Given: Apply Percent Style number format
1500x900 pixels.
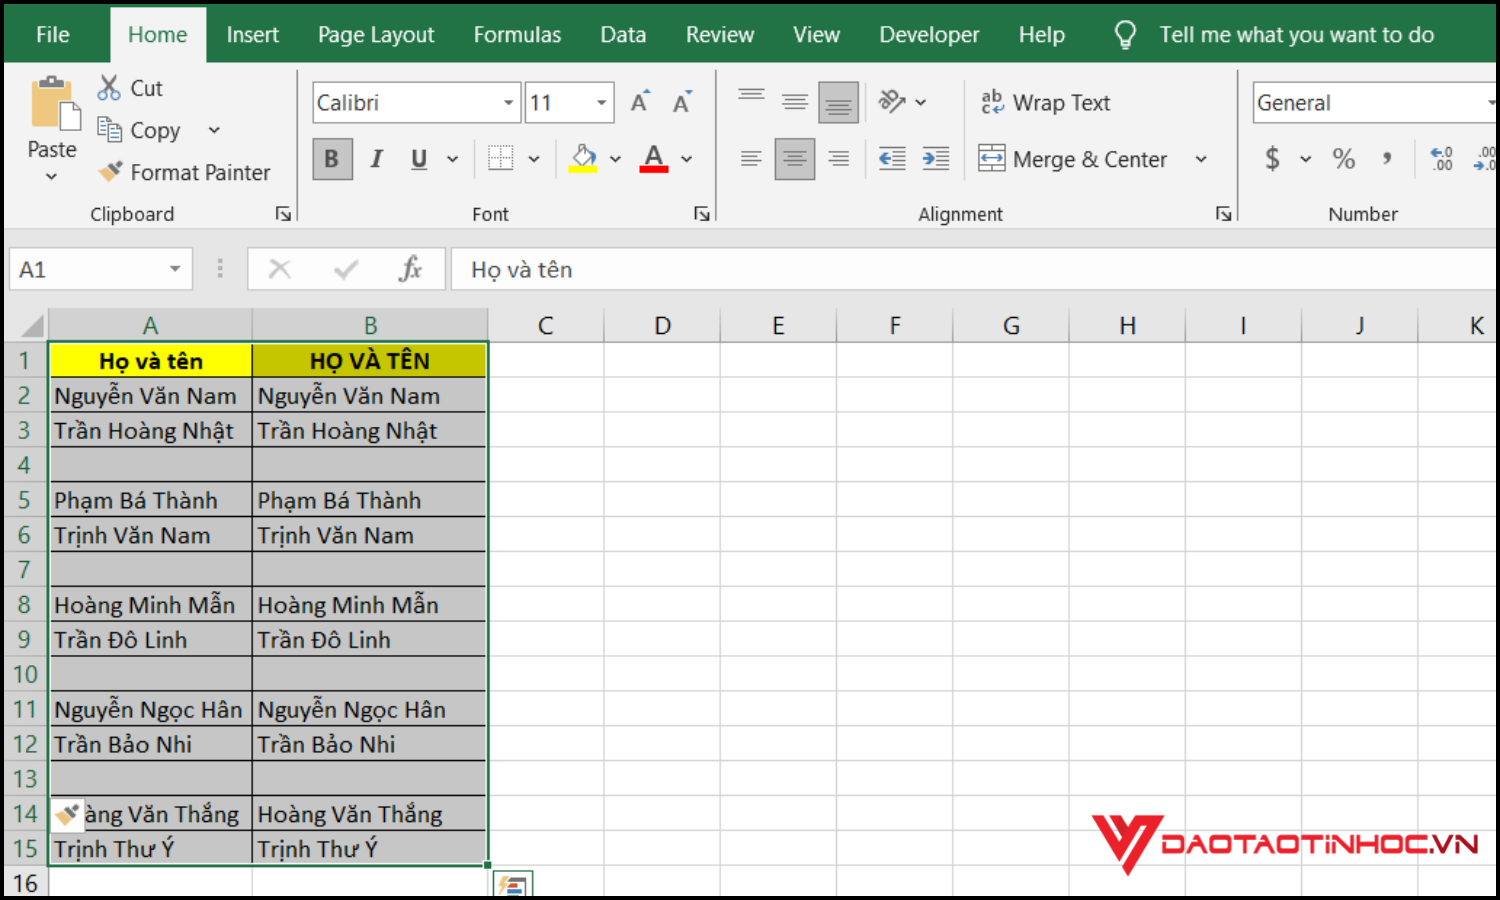Looking at the screenshot, I should [1343, 159].
